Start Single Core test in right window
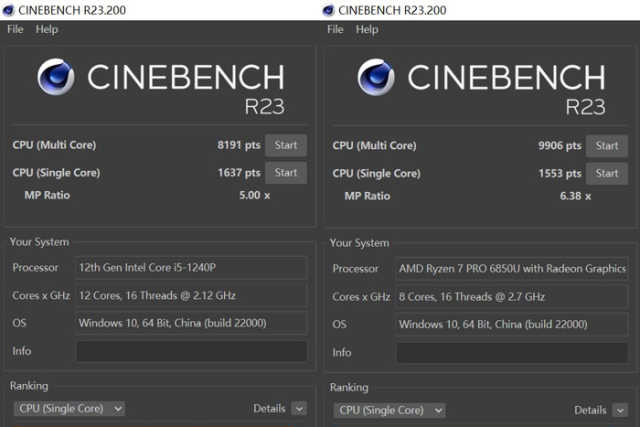The width and height of the screenshot is (640, 427). [607, 173]
